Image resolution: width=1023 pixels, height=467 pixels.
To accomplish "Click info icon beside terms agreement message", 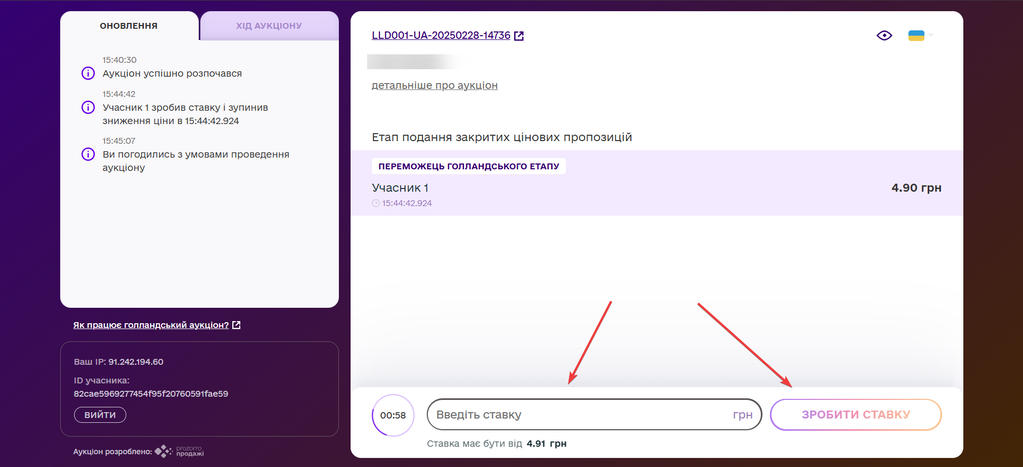I will [x=87, y=154].
